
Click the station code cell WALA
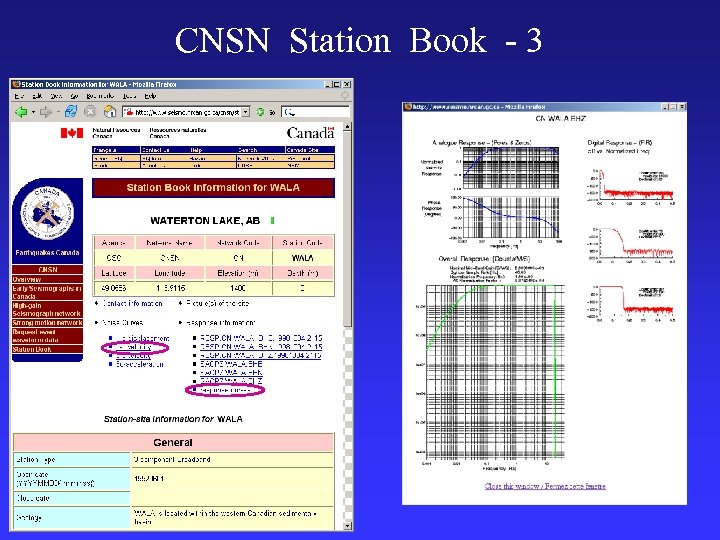(303, 258)
